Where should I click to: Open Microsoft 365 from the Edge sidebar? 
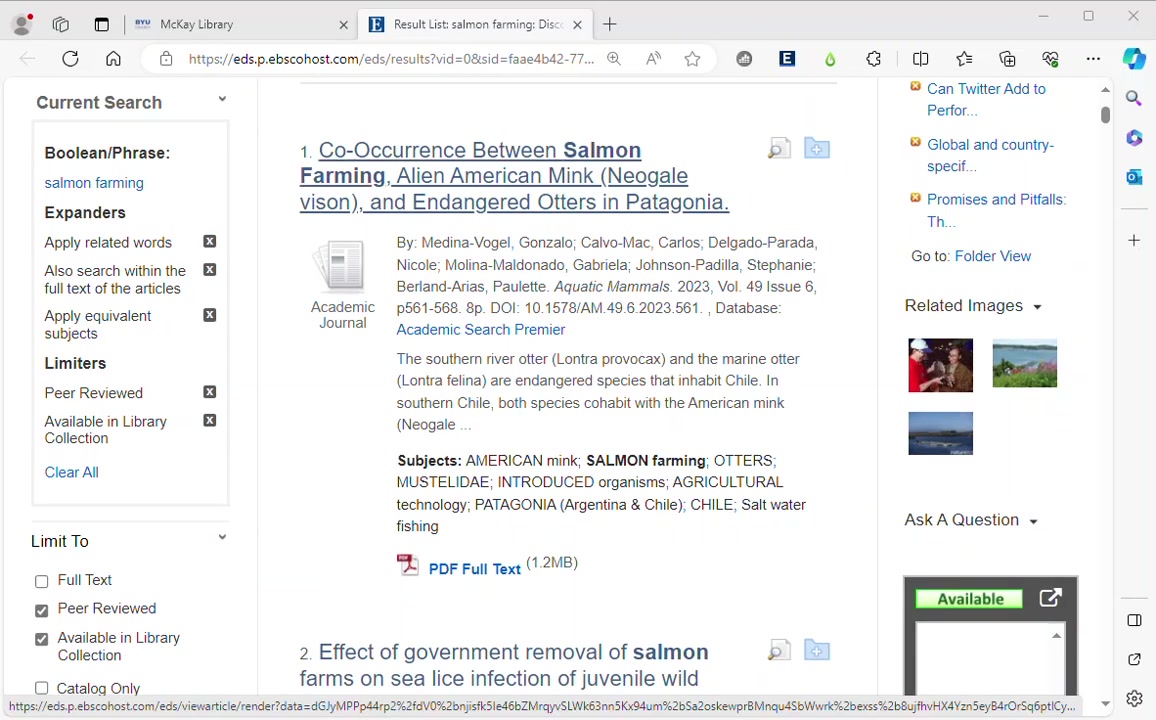1134,138
